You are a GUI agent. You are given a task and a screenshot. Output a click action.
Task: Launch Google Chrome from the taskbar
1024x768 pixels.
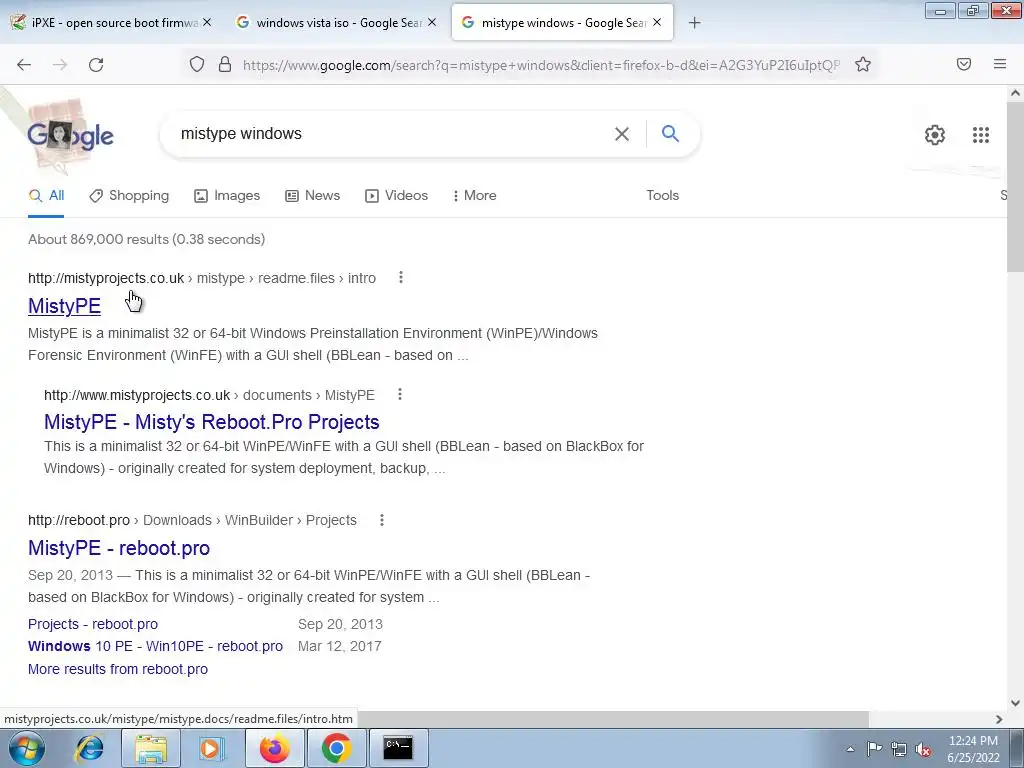tap(336, 748)
